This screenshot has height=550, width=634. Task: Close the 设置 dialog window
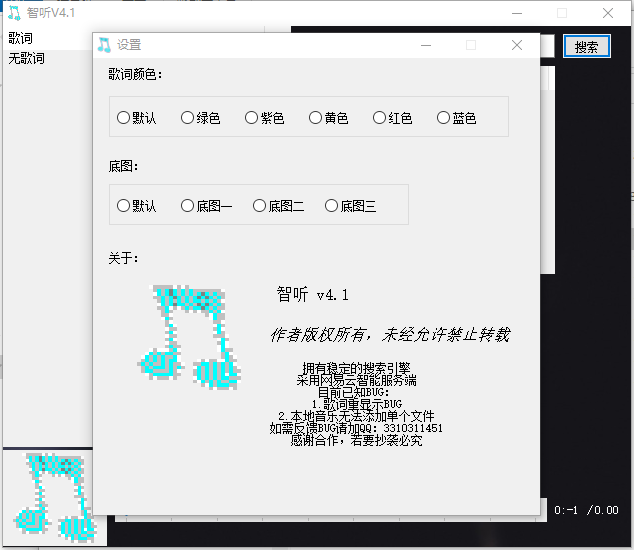point(517,45)
